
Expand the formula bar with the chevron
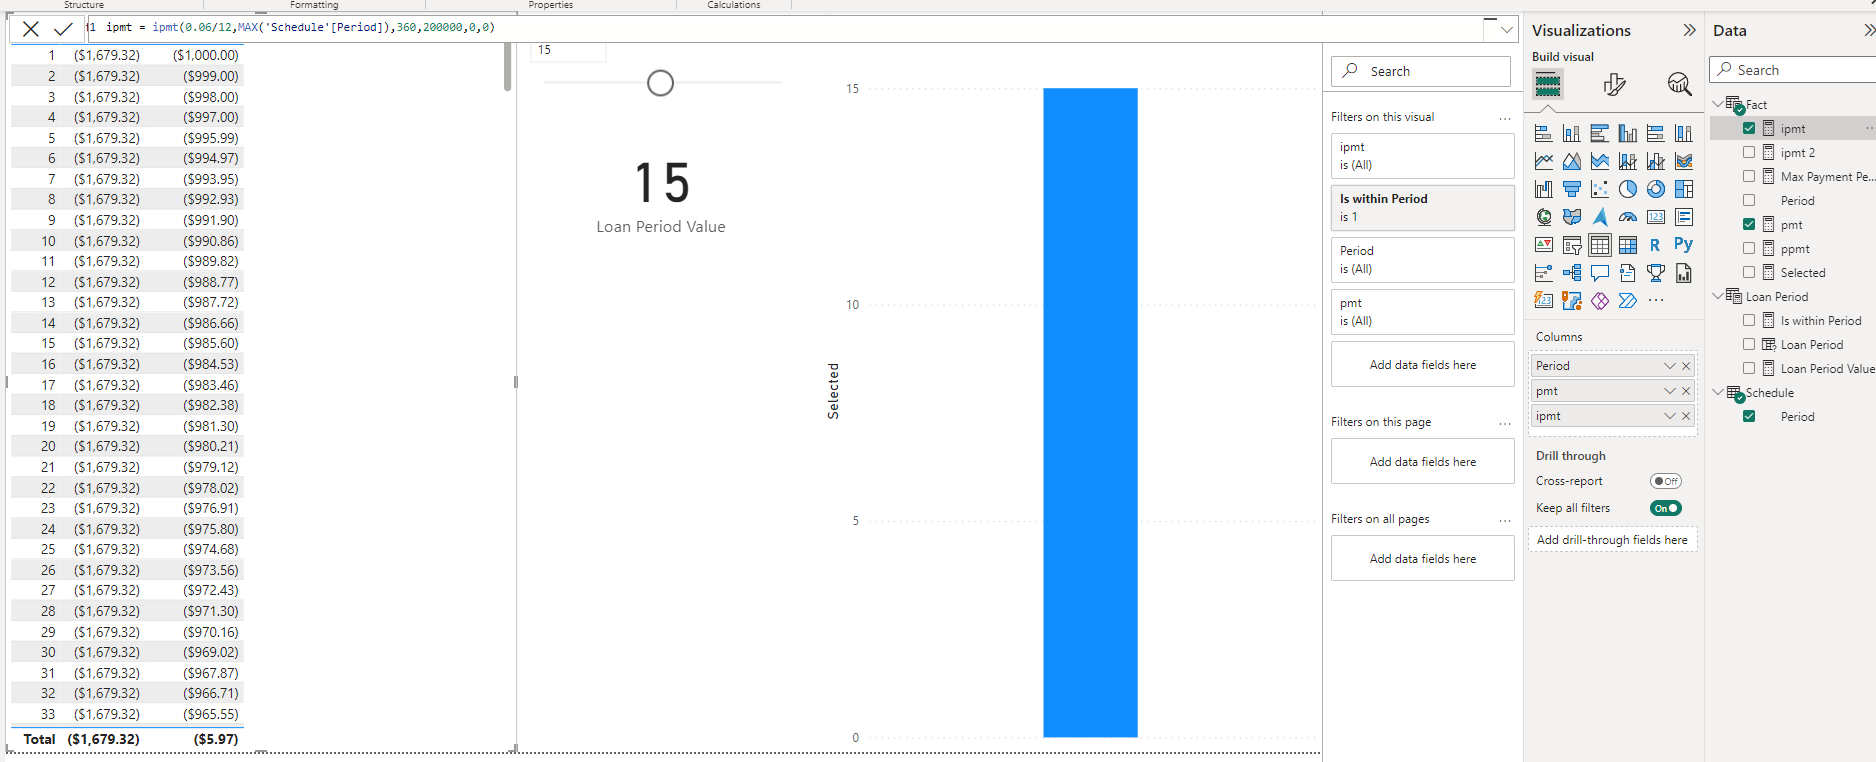tap(1507, 30)
